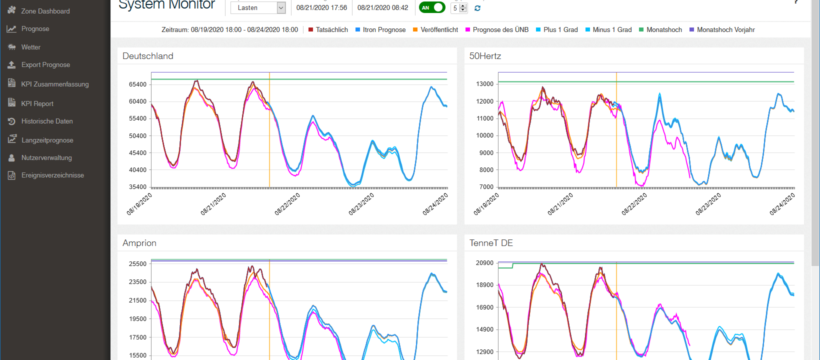
Task: Open KPI Report
Action: click(37, 104)
